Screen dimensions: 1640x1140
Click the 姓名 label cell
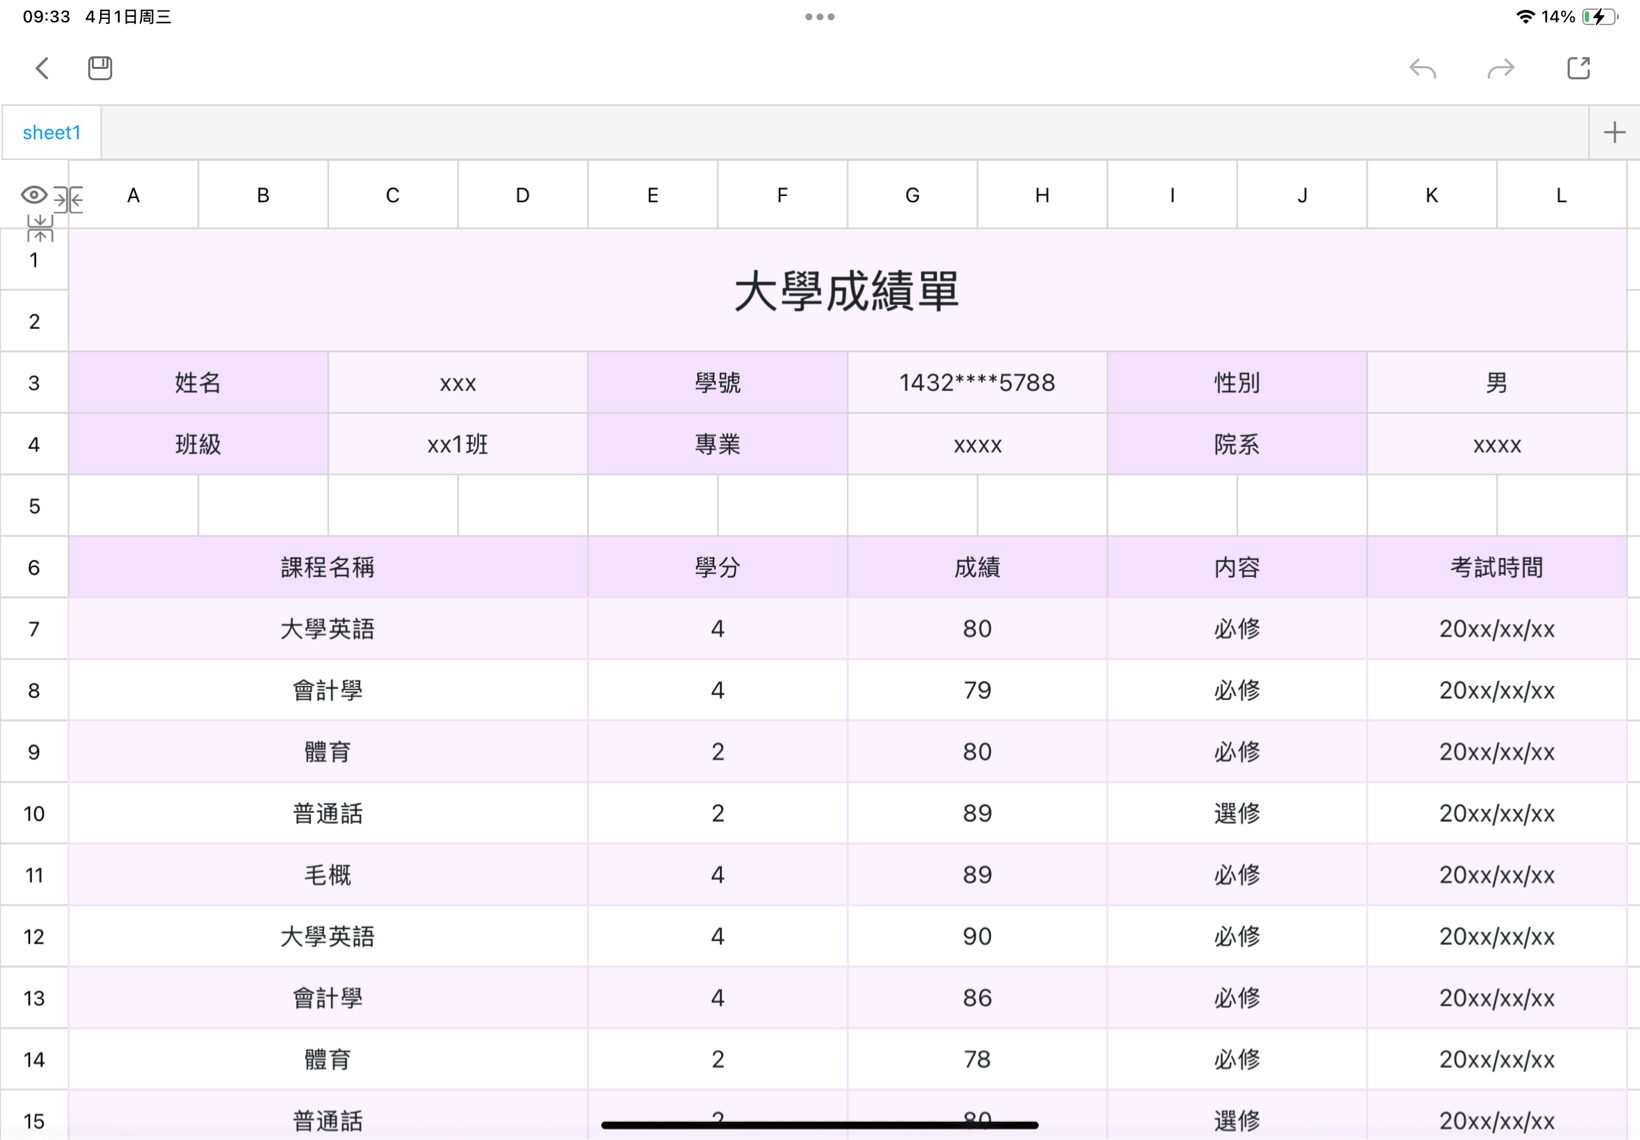click(x=198, y=382)
